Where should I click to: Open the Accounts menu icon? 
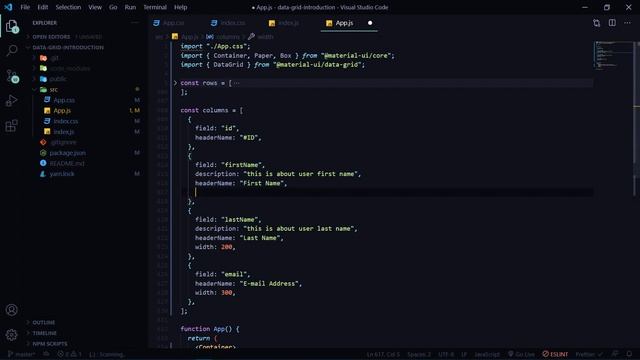point(12,310)
